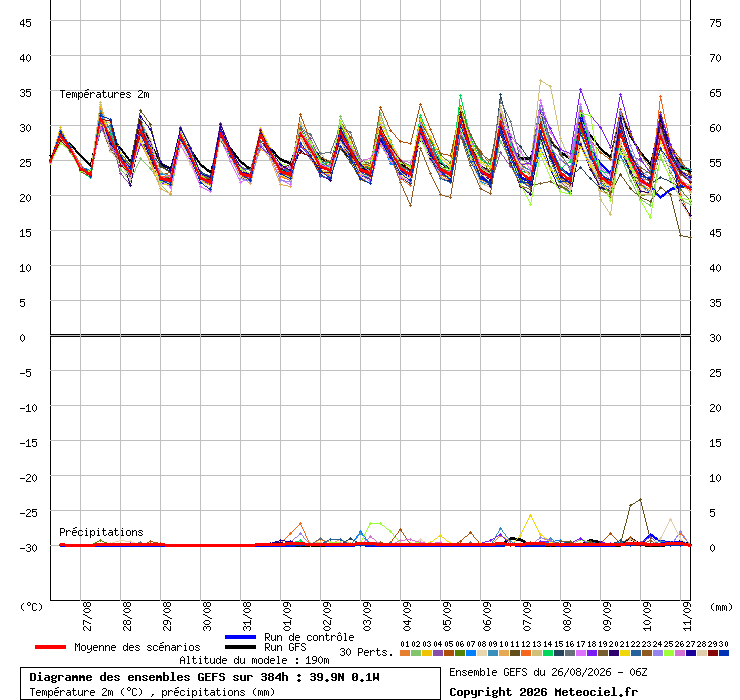740x700 pixels.
Task: Click the perturbation 30 royal blue swatch
Action: coord(724,653)
